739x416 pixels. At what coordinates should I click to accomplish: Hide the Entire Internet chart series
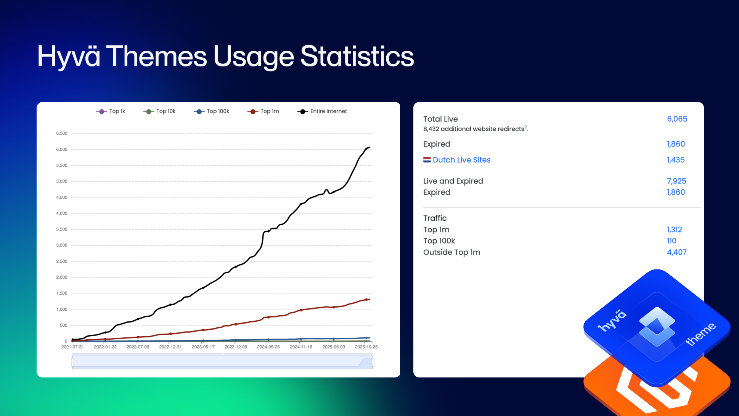click(322, 111)
